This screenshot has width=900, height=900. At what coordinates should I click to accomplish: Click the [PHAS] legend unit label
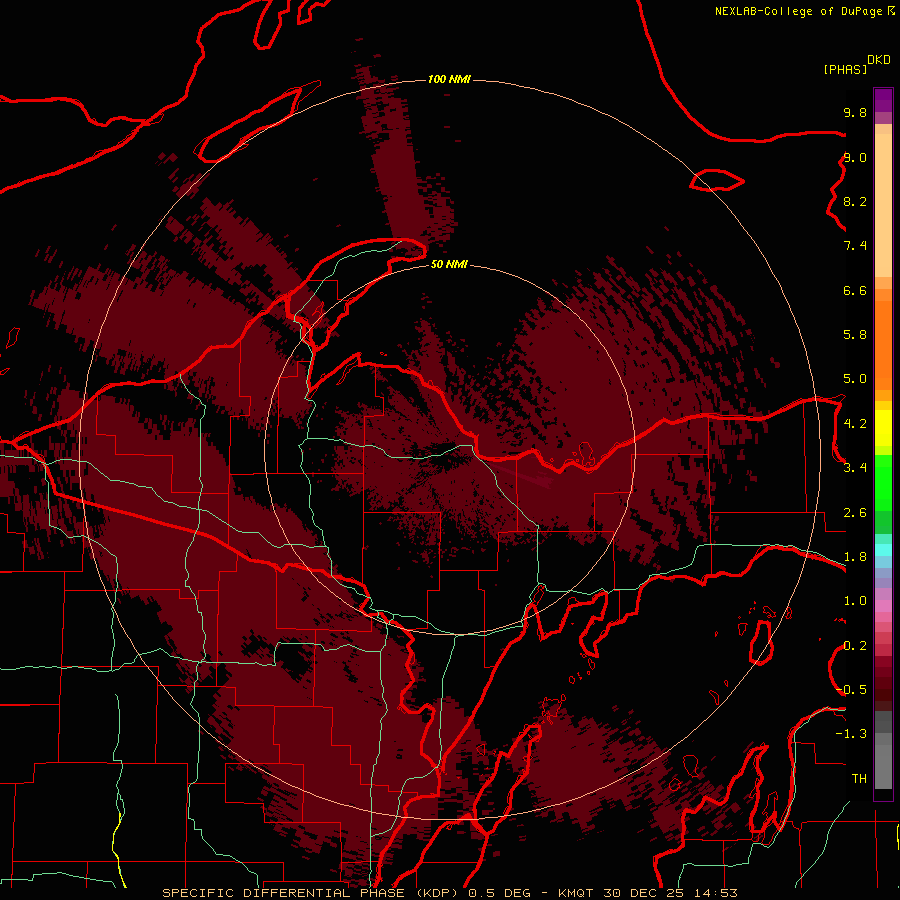point(845,69)
